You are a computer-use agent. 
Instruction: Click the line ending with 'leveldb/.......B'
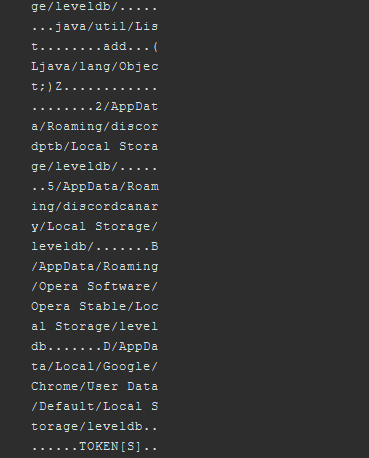(95, 247)
